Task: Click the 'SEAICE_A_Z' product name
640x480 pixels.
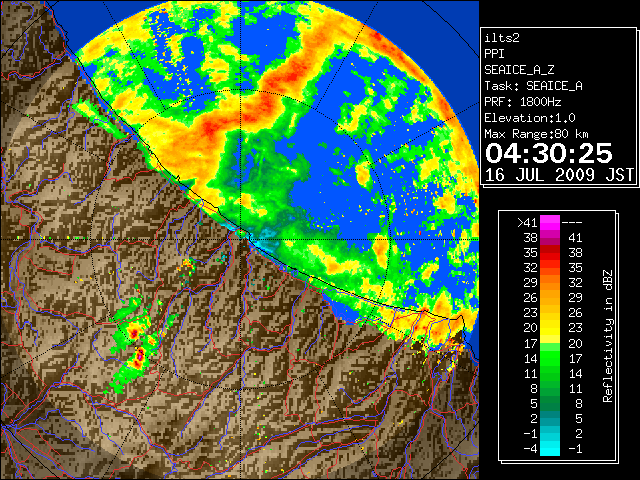Action: click(519, 70)
